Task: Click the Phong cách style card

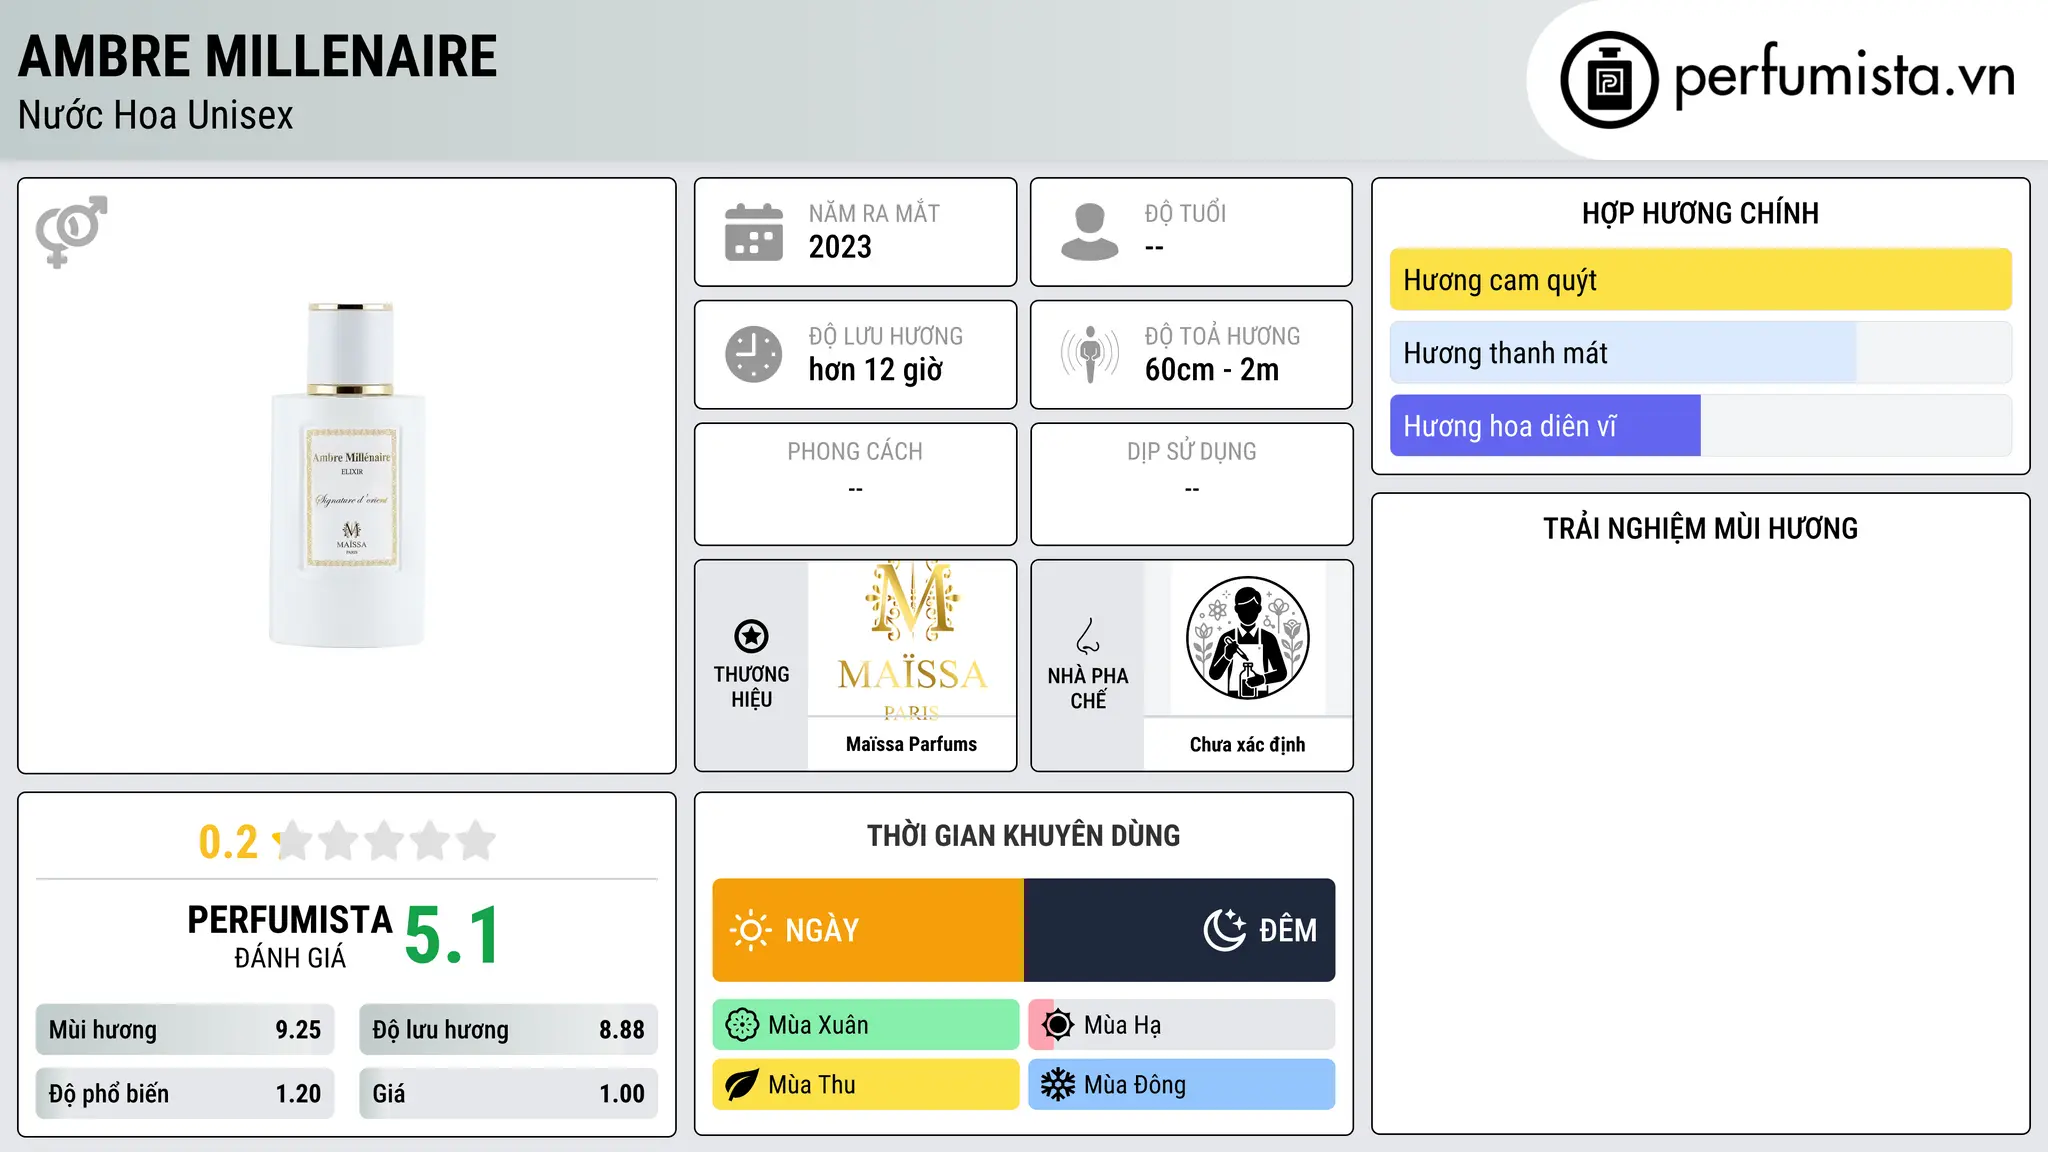Action: 856,484
